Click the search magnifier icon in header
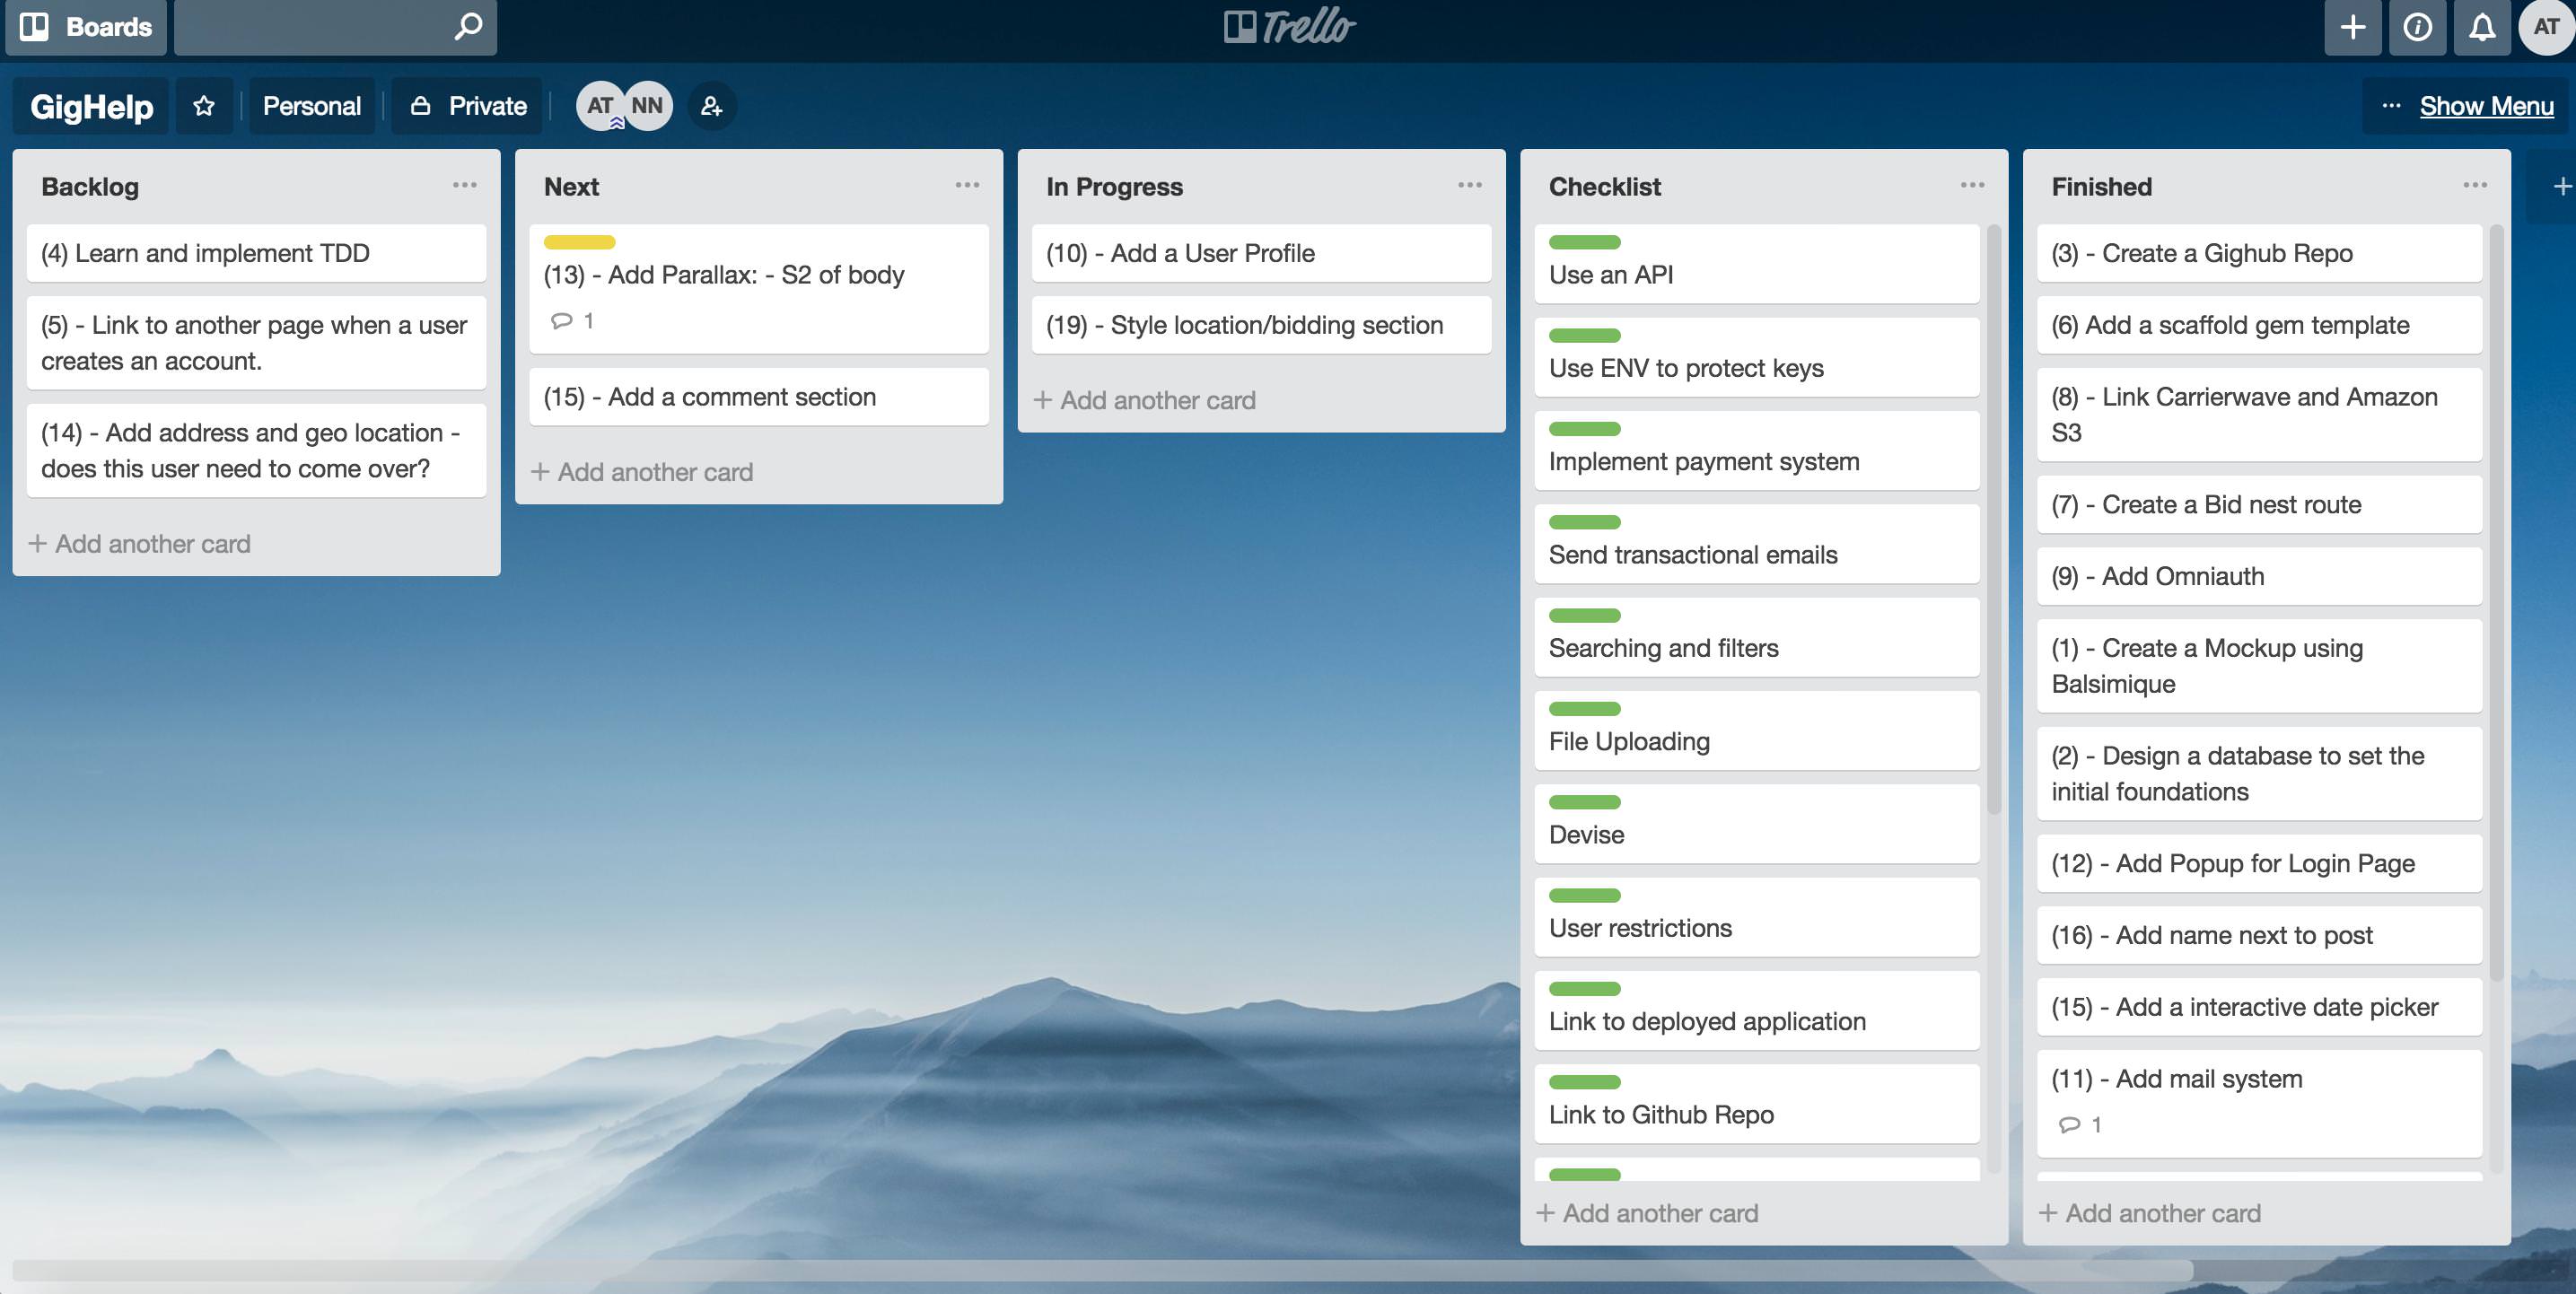This screenshot has height=1294, width=2576. [x=467, y=26]
